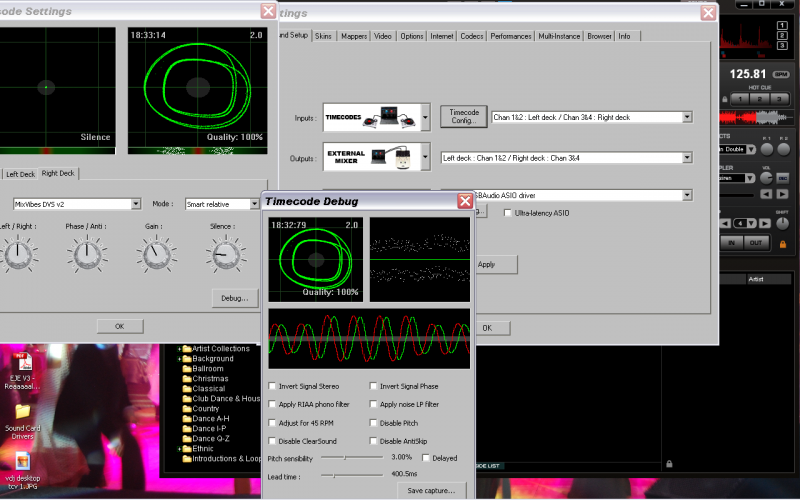
Task: Click the BPM button beside 125.81
Action: pyautogui.click(x=780, y=74)
